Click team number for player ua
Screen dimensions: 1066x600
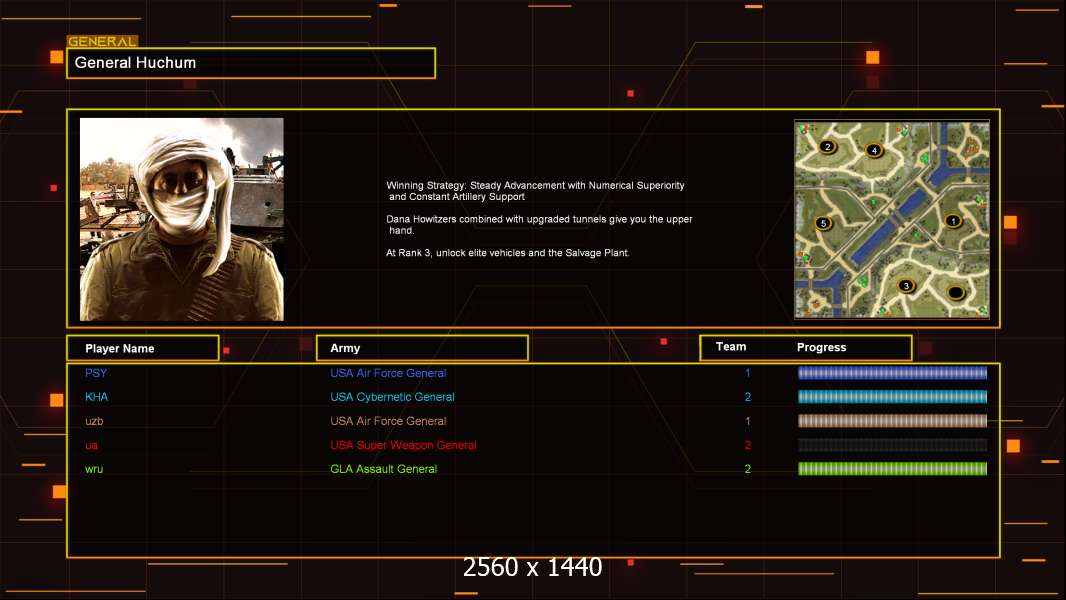click(748, 445)
